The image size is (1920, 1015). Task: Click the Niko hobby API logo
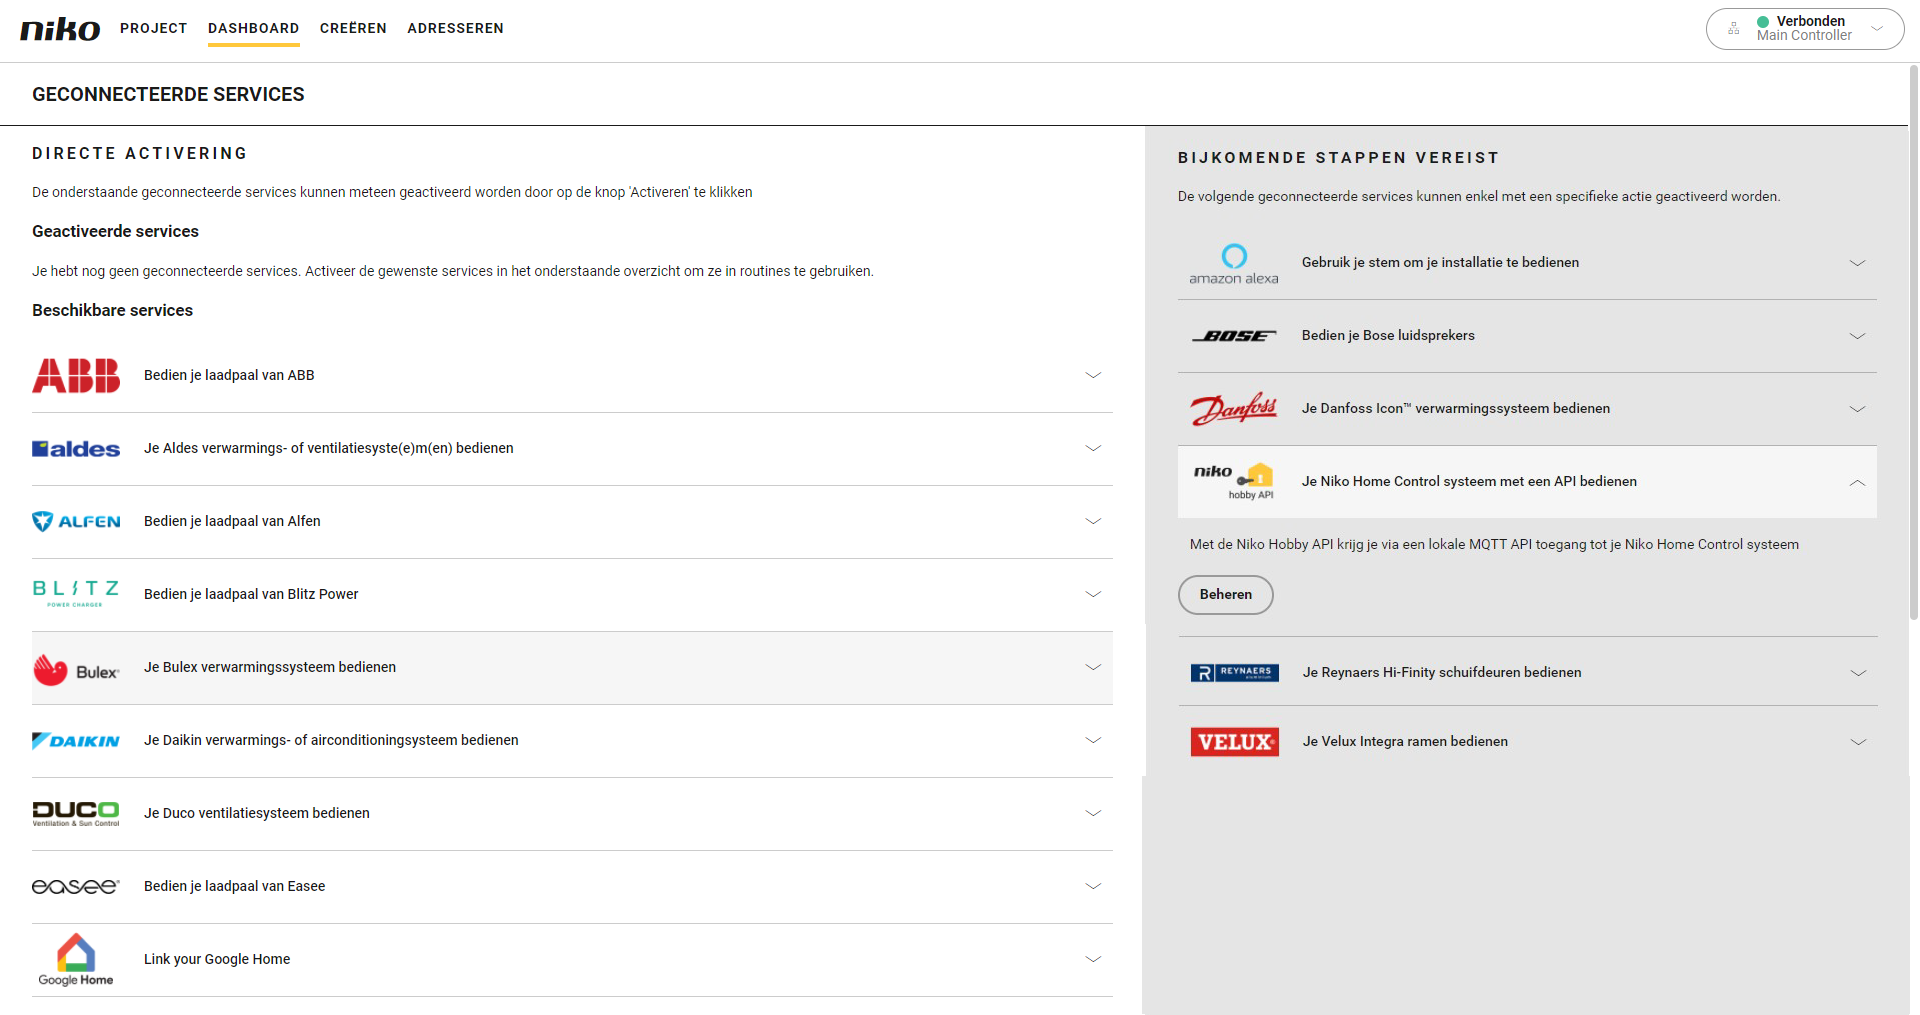tap(1234, 481)
